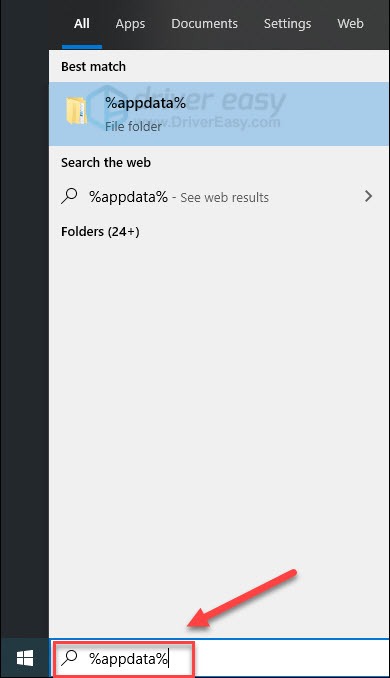Click the Best match heading
The width and height of the screenshot is (390, 678).
click(93, 67)
